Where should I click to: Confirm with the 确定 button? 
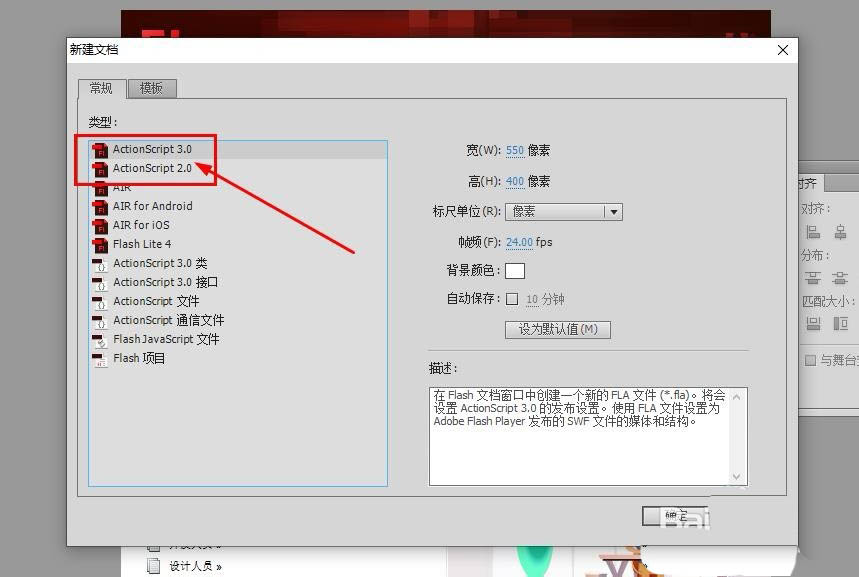coord(675,516)
